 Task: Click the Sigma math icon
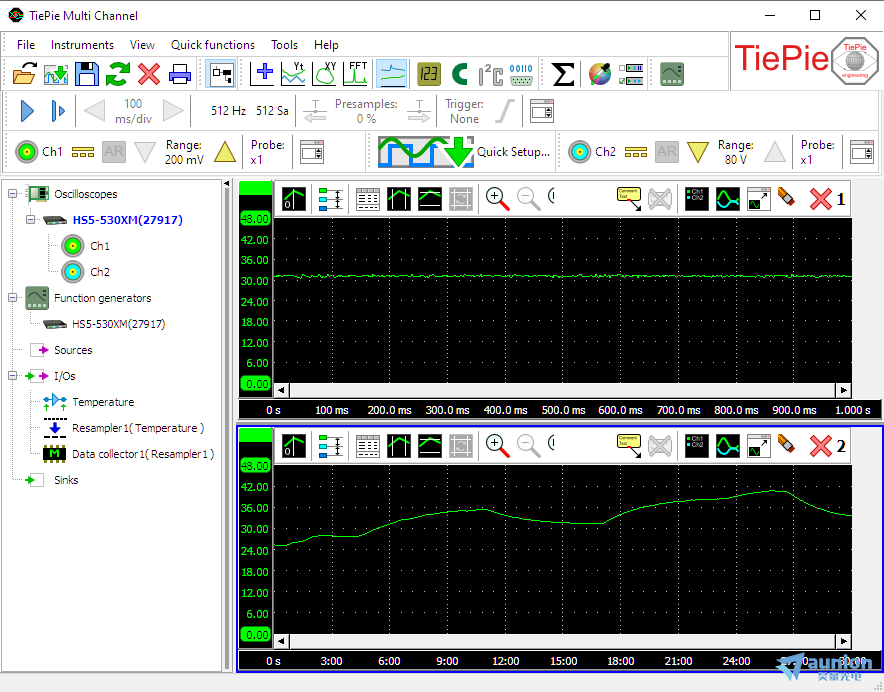563,74
